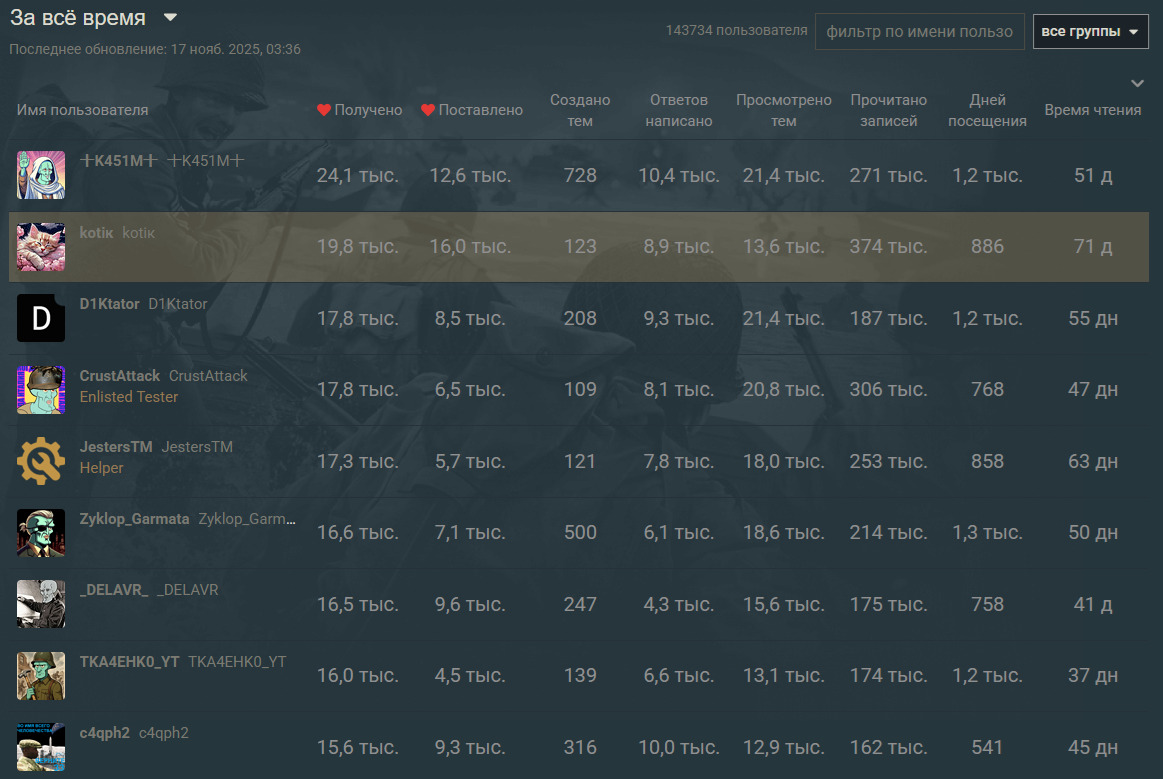The width and height of the screenshot is (1163, 779).
Task: Click c4qph2 user avatar
Action: click(x=41, y=746)
